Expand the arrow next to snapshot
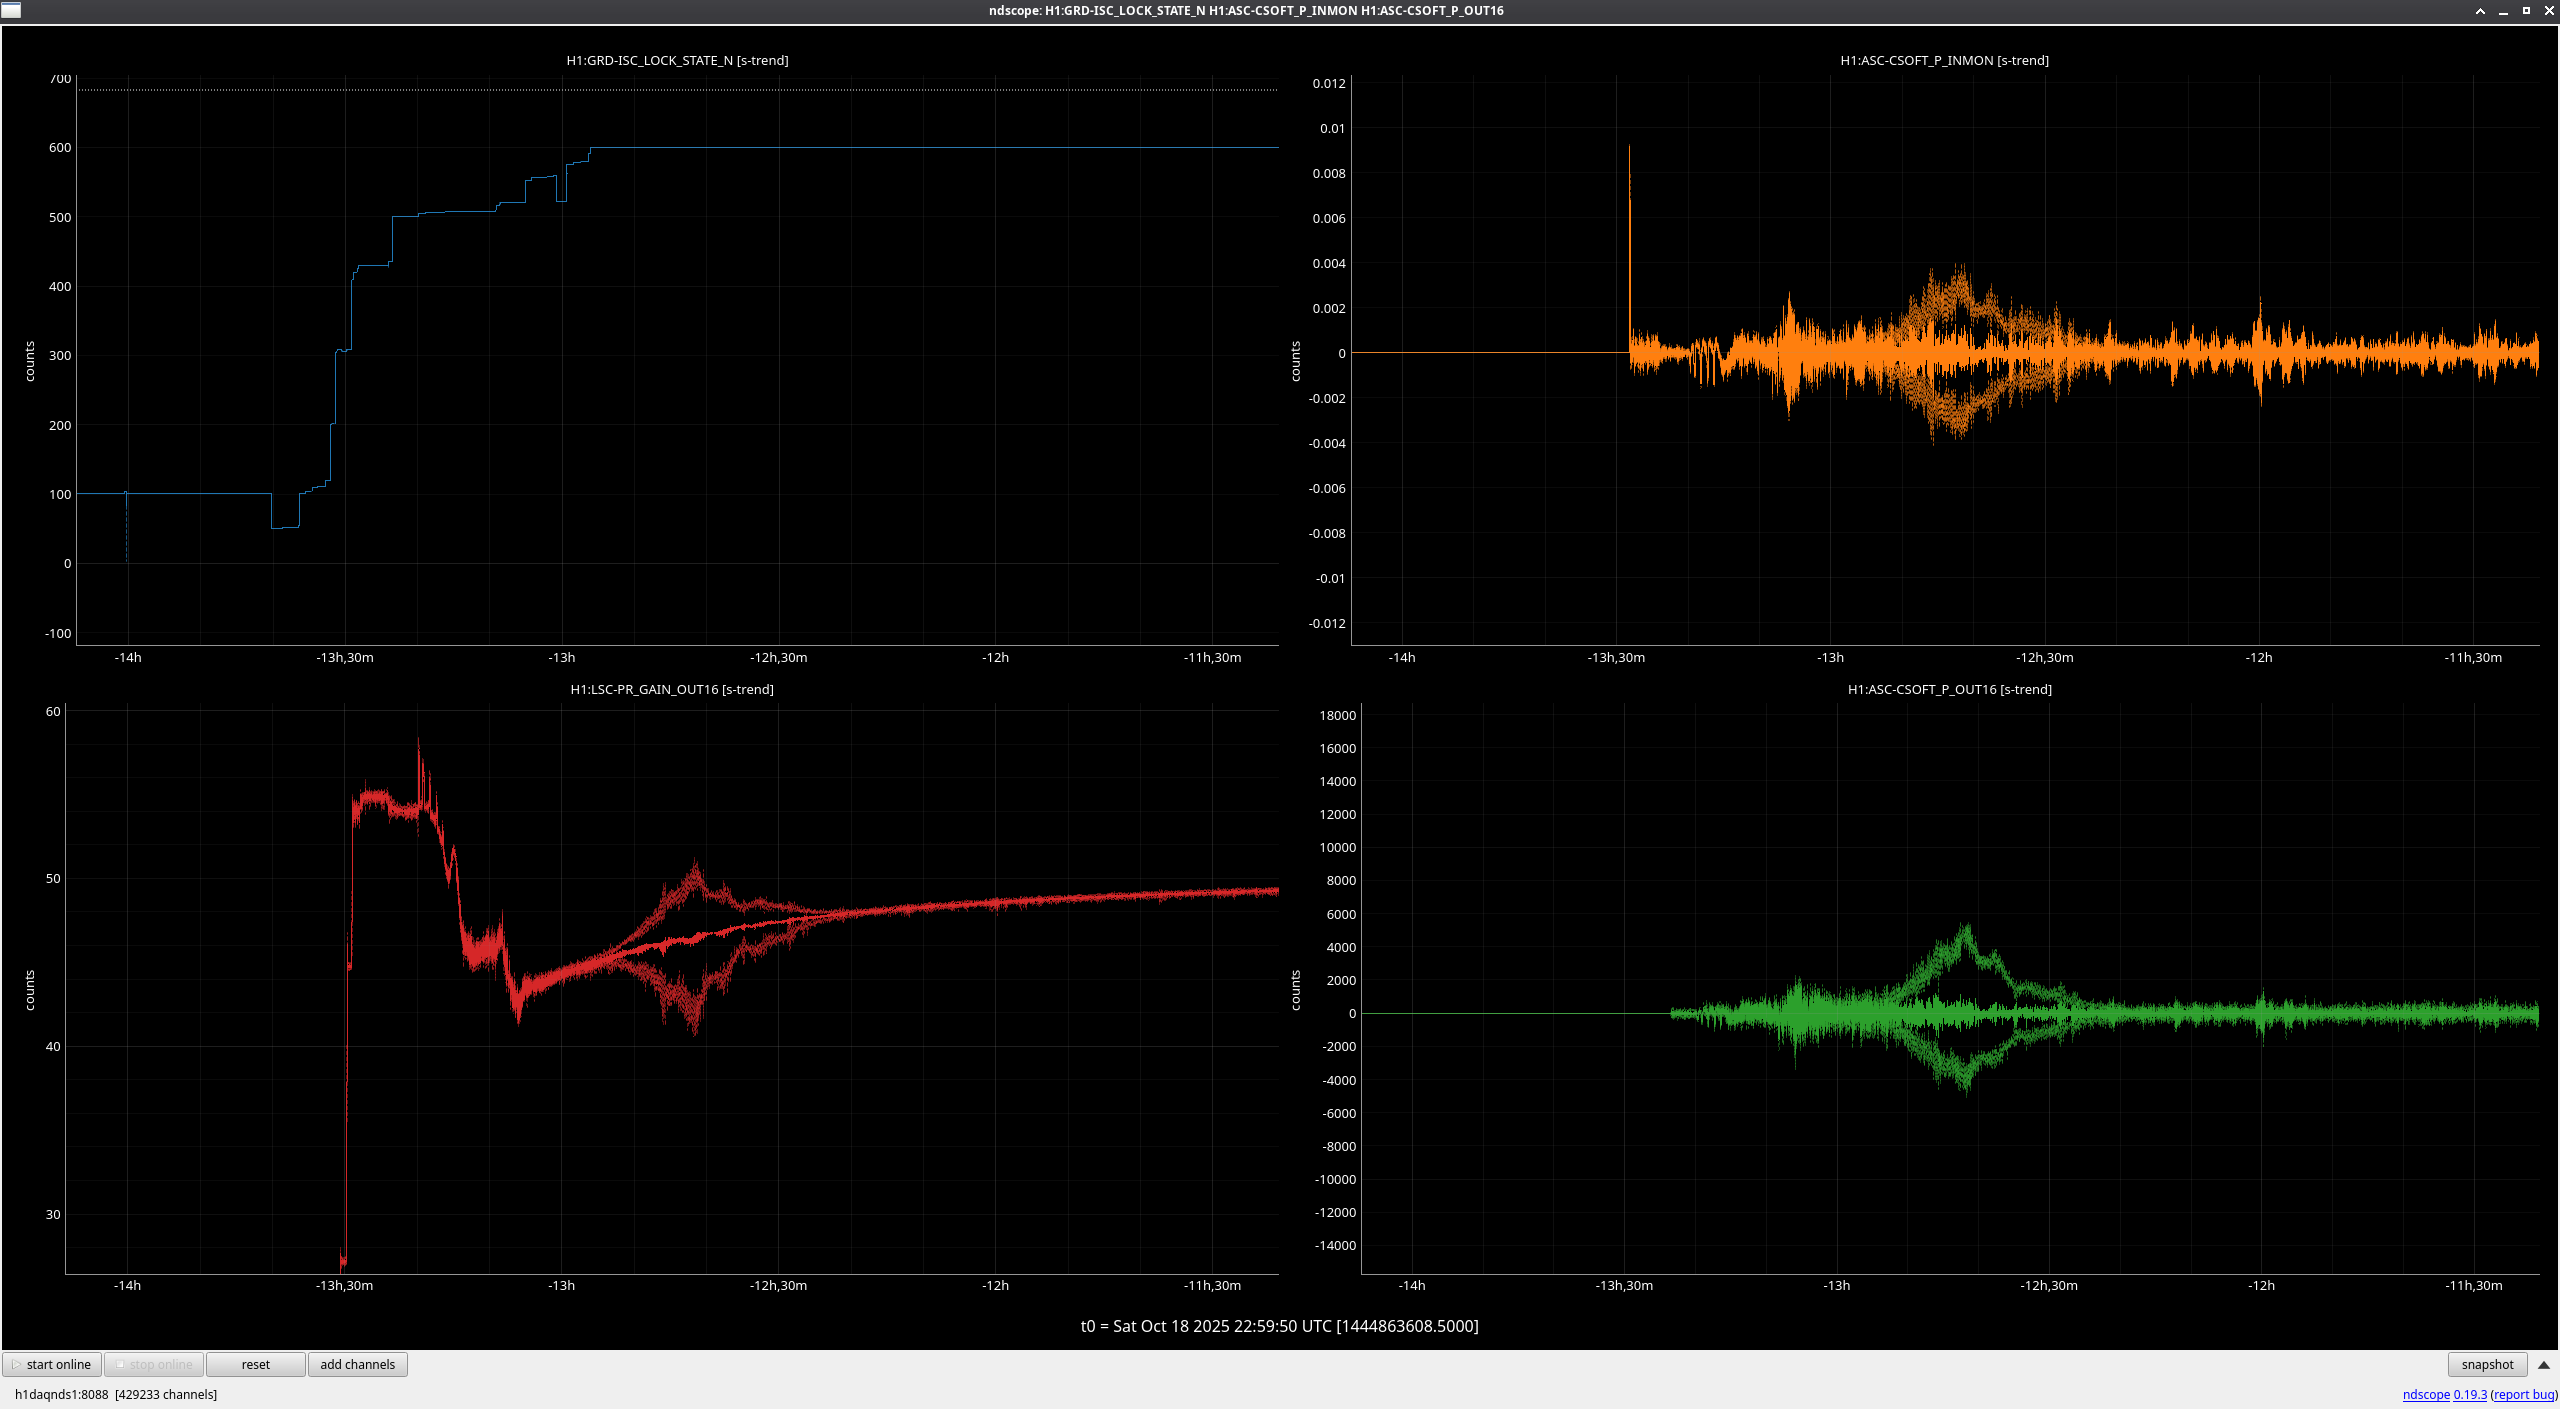The image size is (2560, 1409). click(x=2544, y=1364)
